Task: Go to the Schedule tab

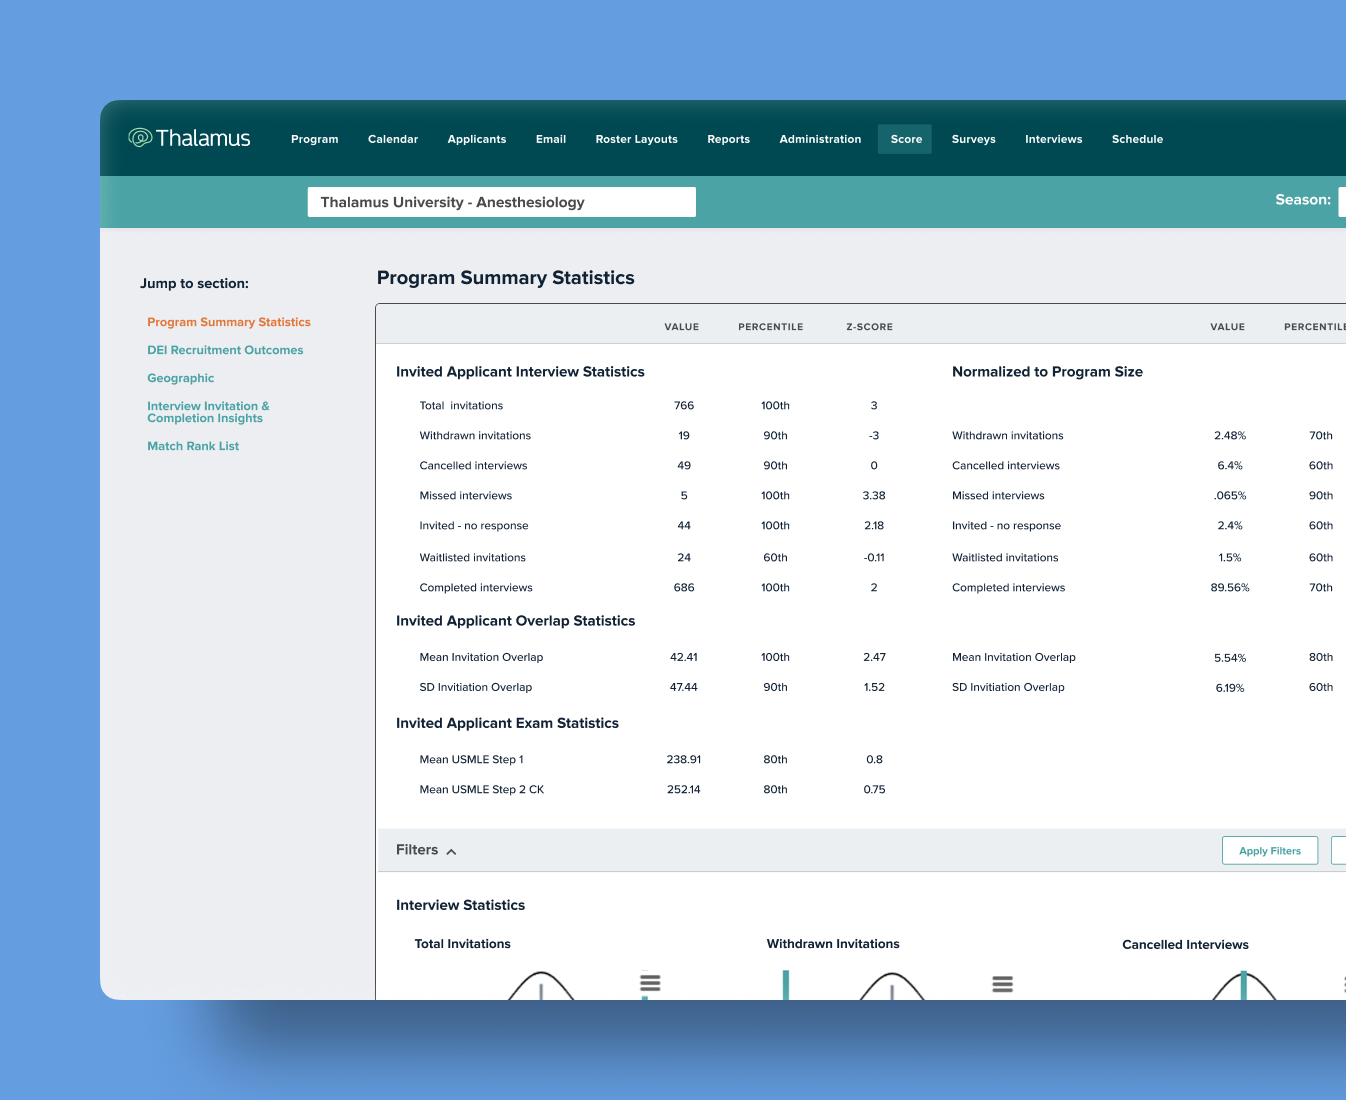Action: click(1137, 139)
